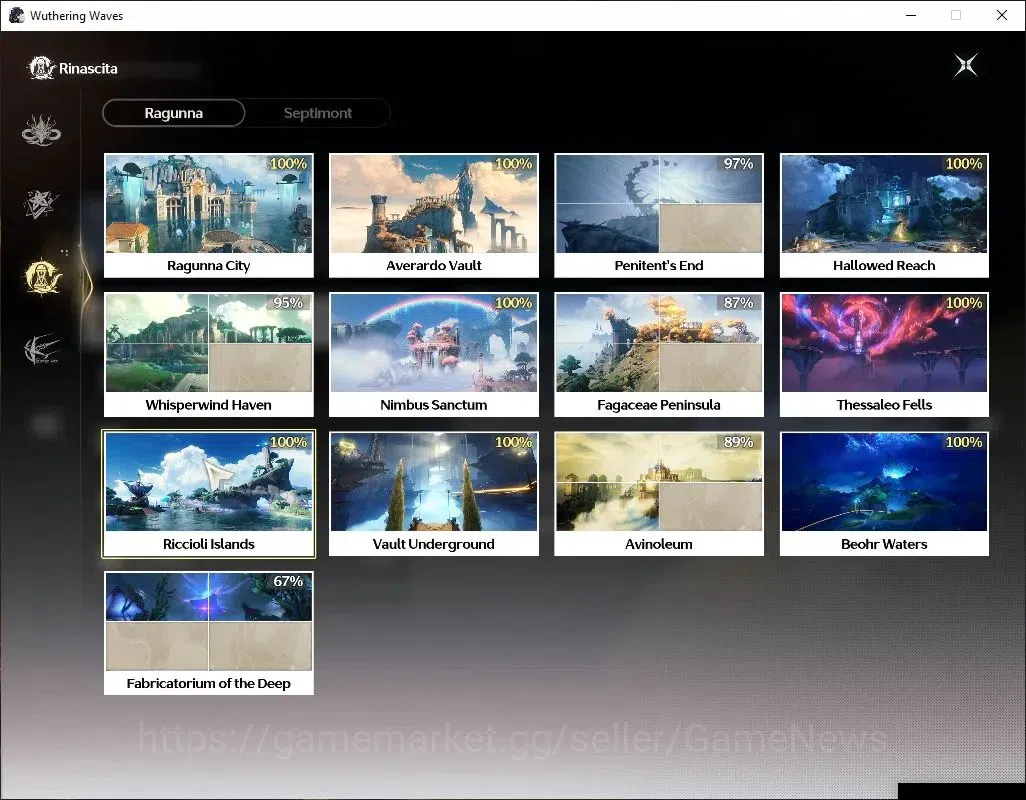Close the exploration panel with the X icon
The image size is (1026, 800).
pyautogui.click(x=965, y=65)
